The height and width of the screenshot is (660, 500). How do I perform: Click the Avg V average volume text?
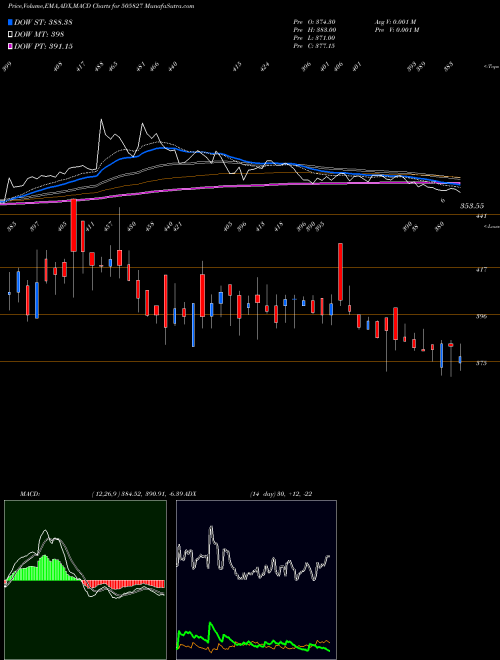395,22
